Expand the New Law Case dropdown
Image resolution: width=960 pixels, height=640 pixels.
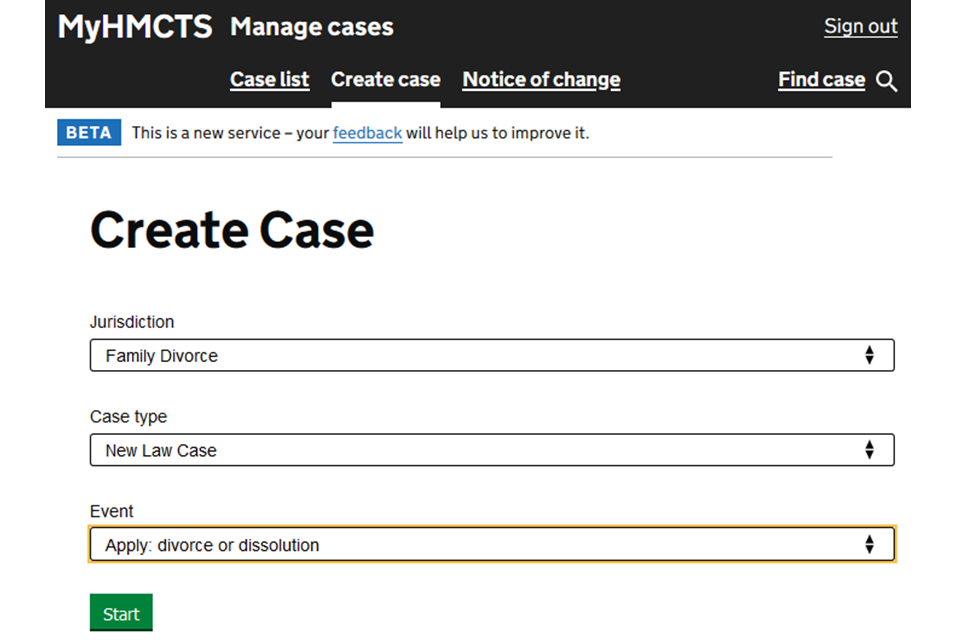point(491,450)
